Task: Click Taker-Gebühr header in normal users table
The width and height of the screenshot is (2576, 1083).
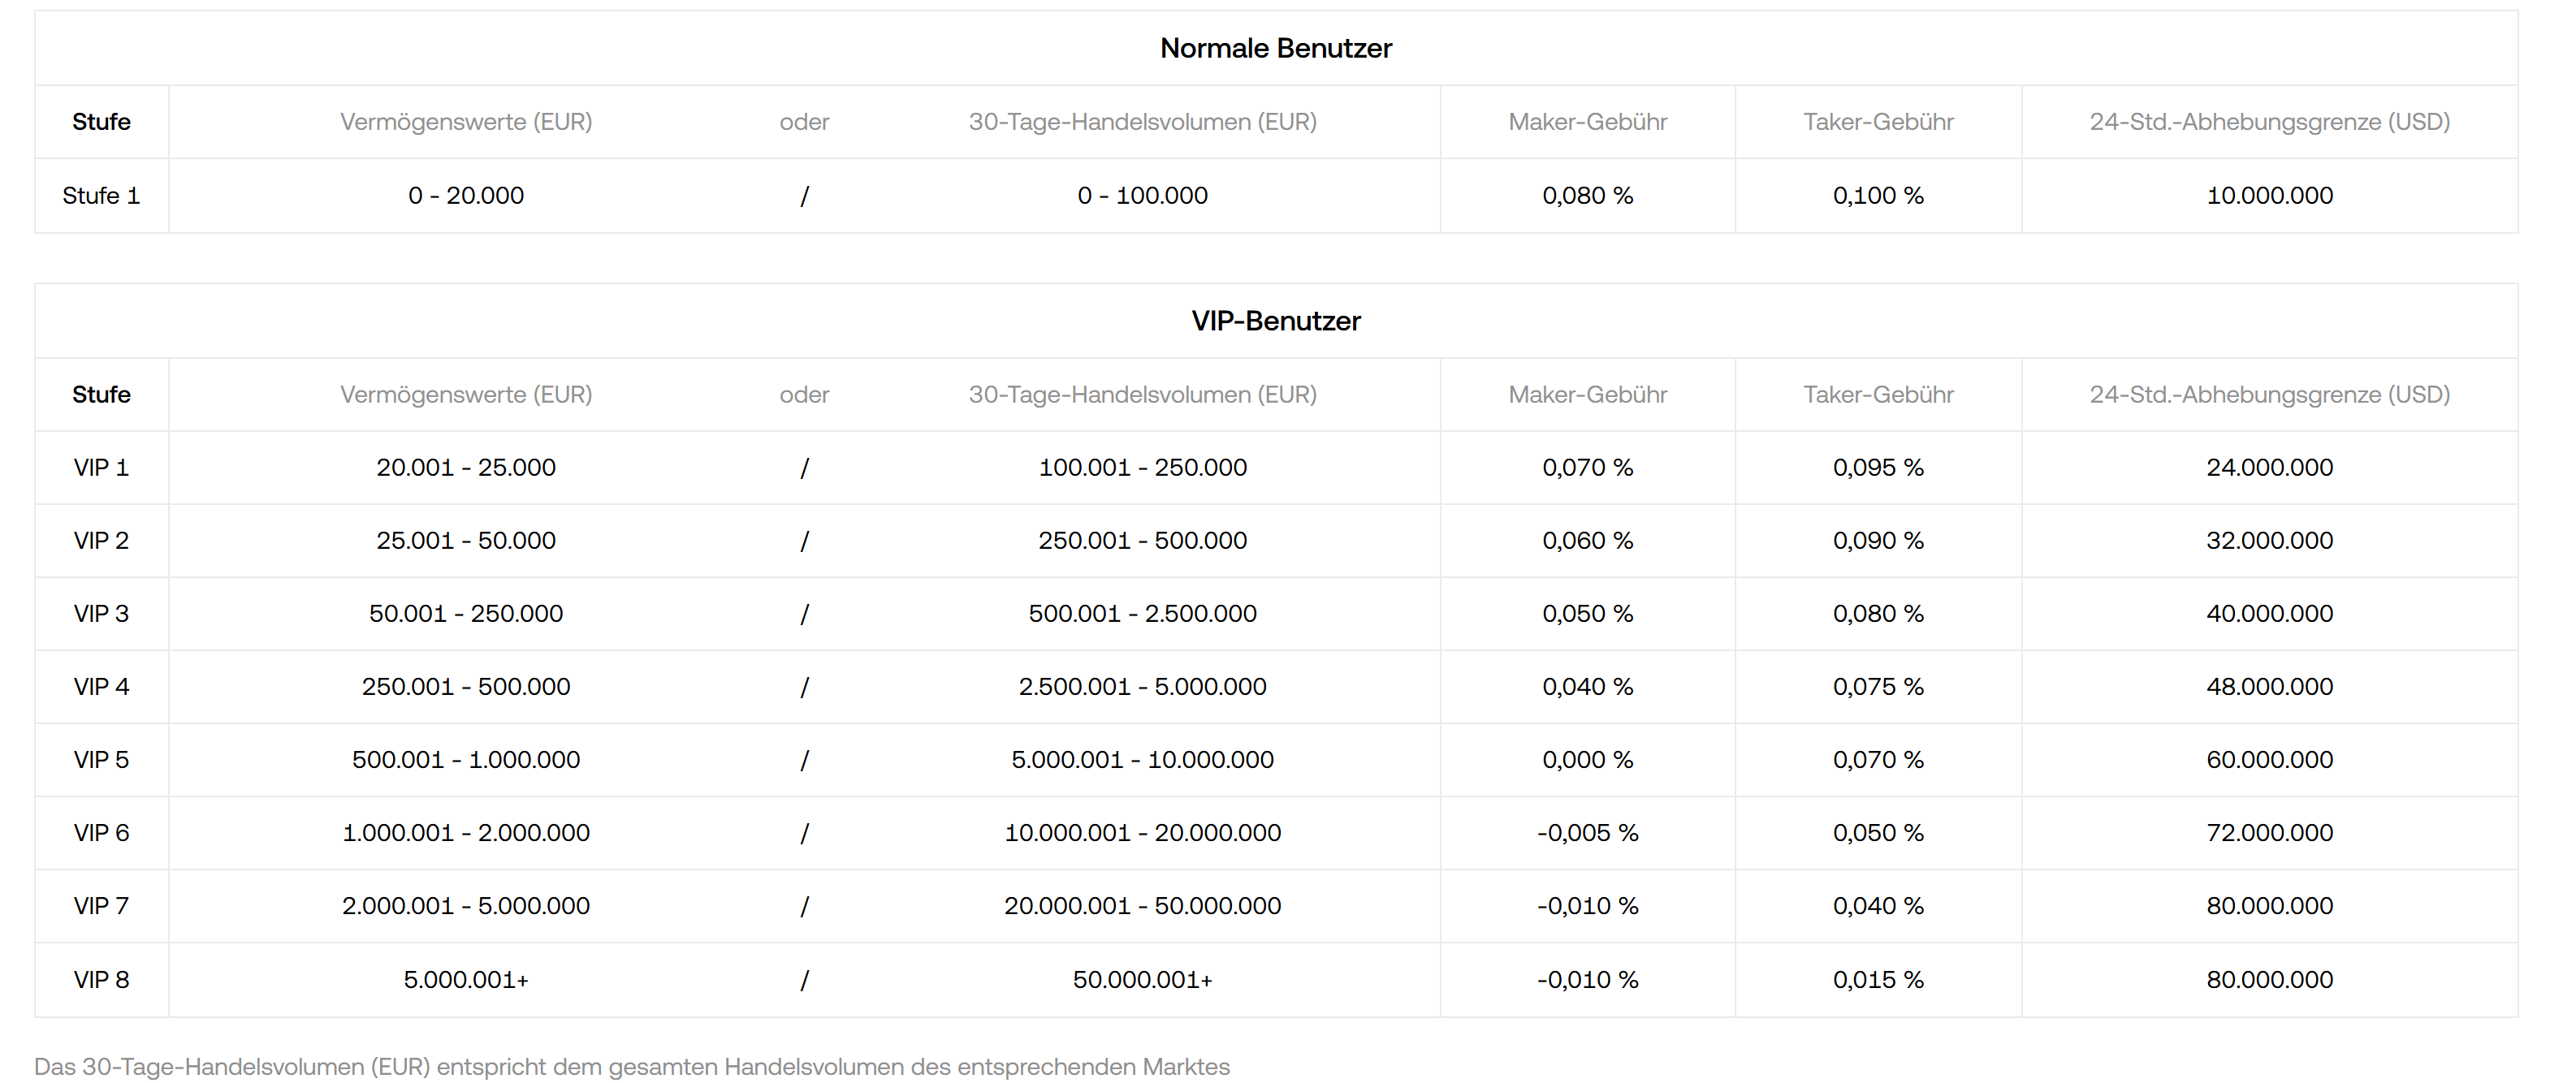Action: point(1877,122)
